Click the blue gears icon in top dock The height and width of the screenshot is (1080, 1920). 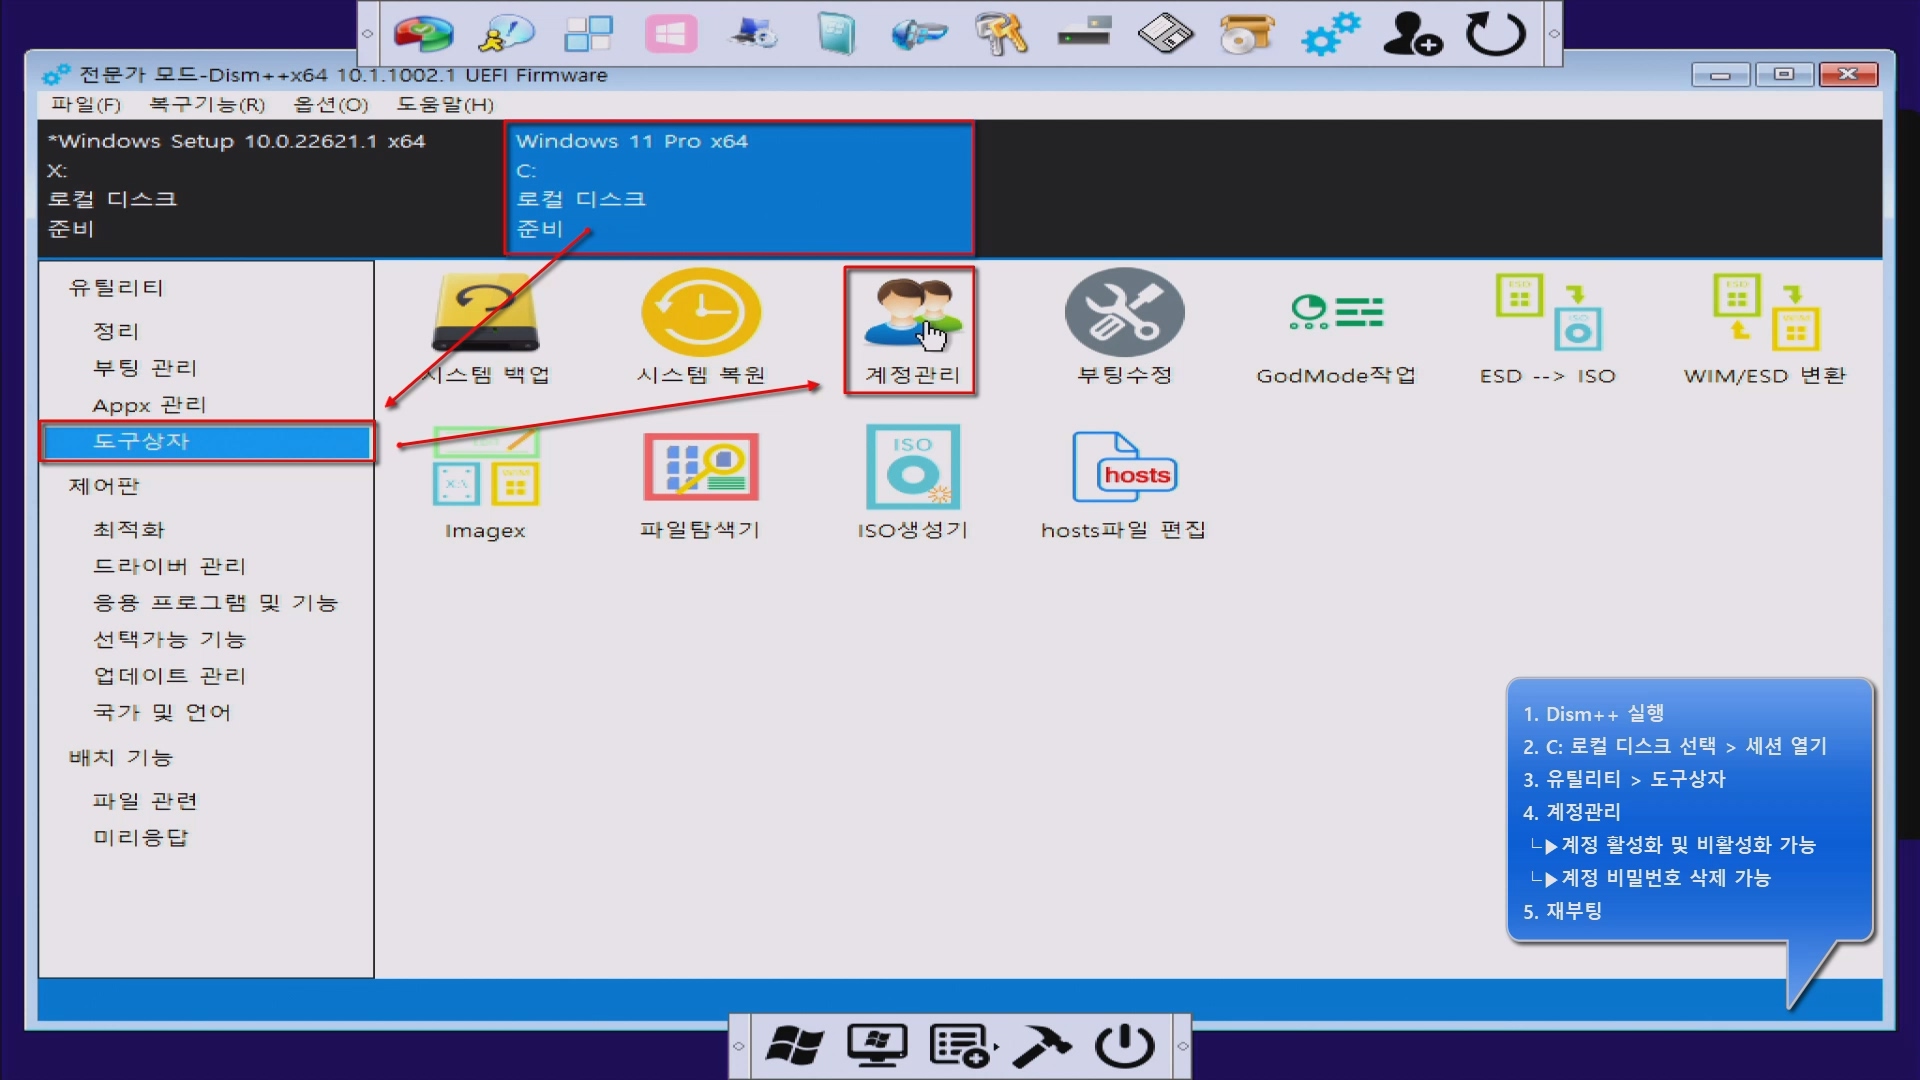click(1331, 34)
